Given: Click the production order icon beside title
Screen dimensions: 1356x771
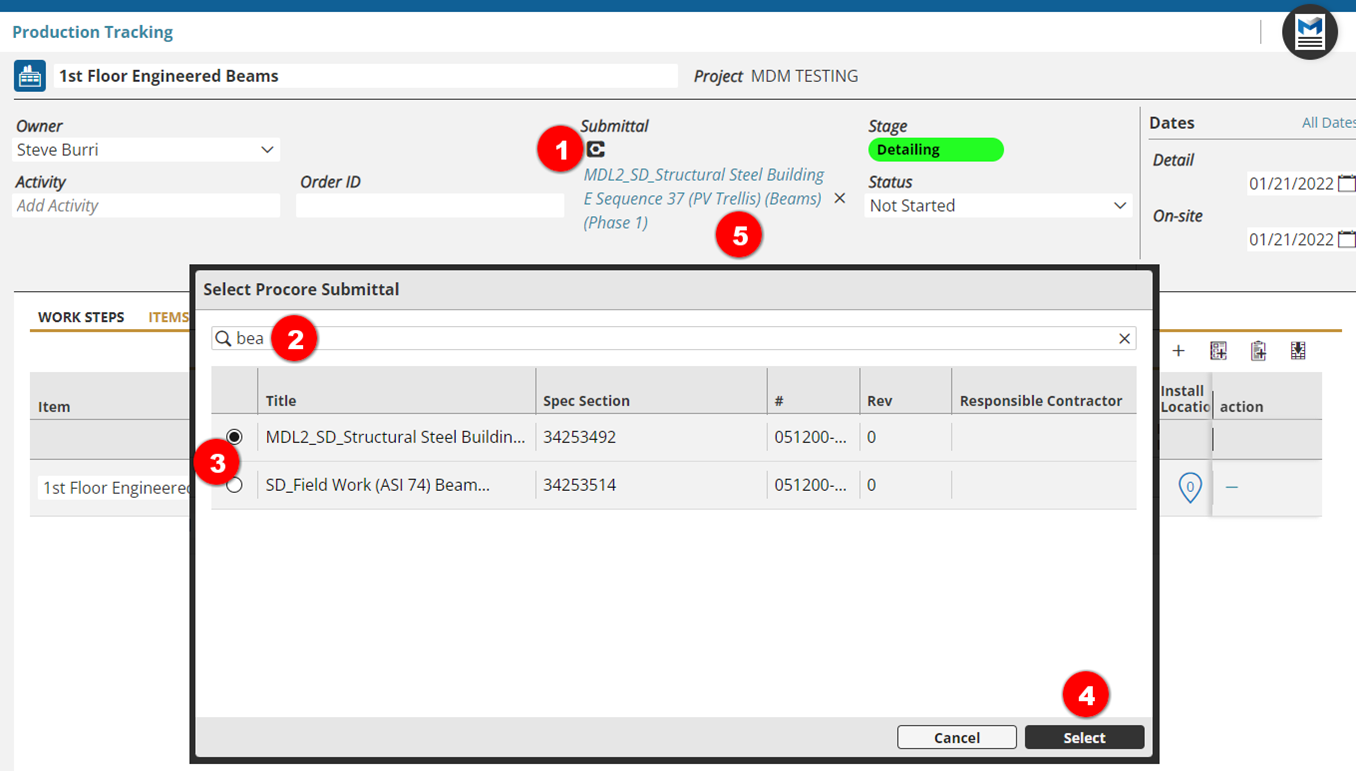Looking at the screenshot, I should 30,76.
